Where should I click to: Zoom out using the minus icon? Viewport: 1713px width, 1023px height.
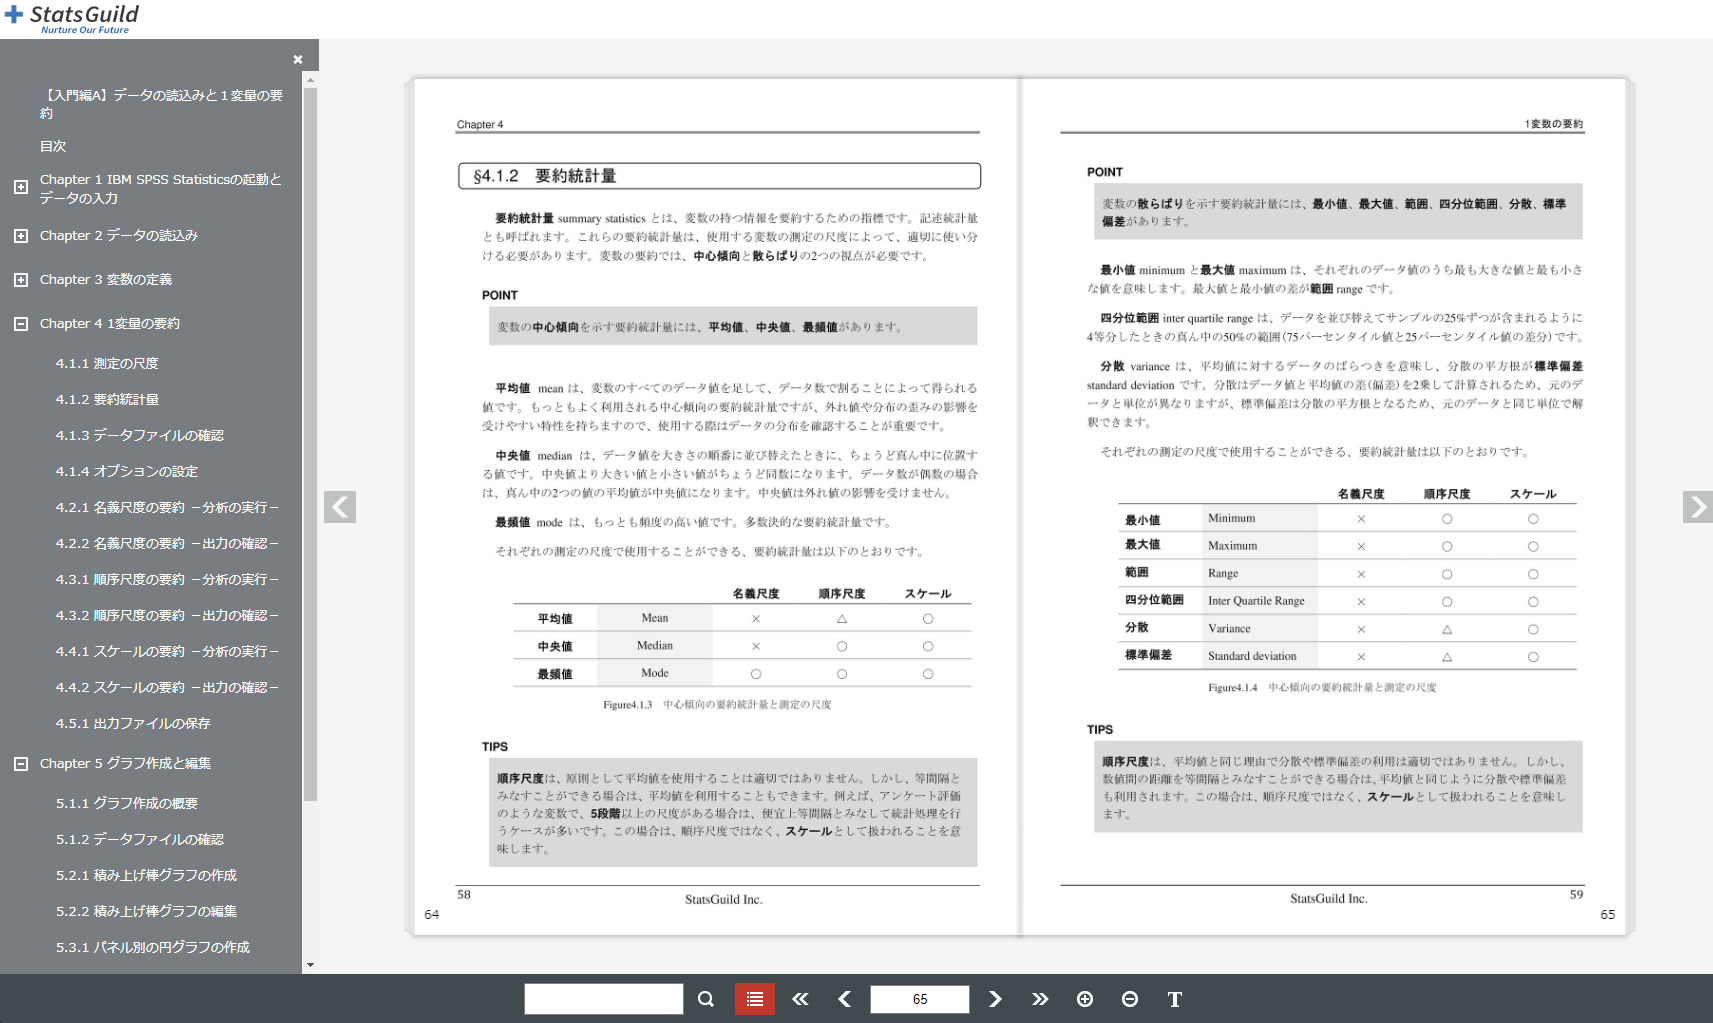1129,998
